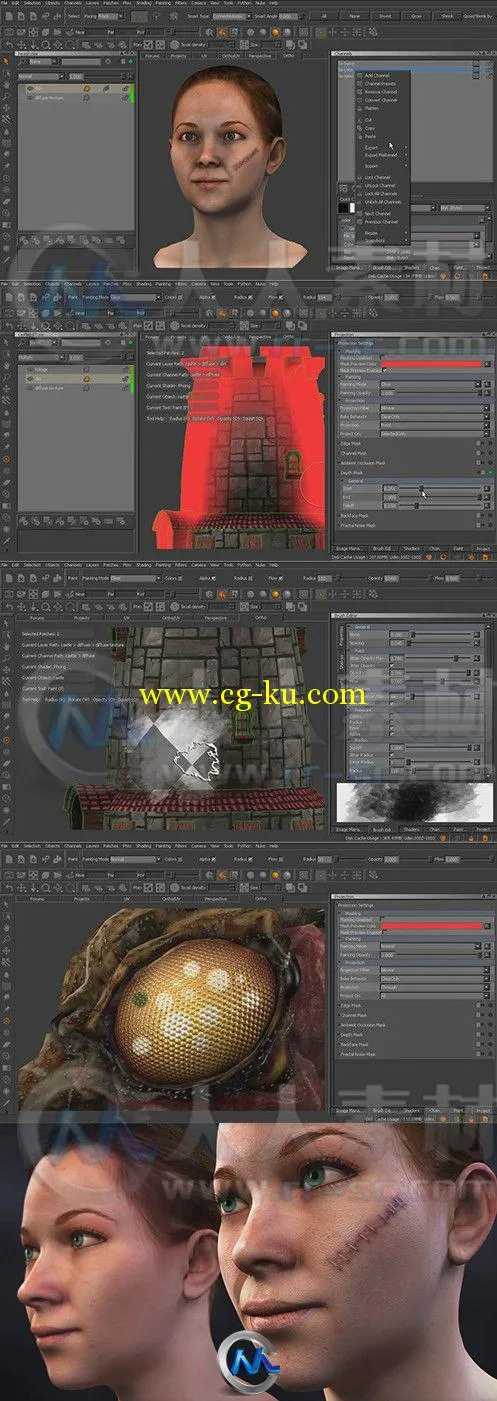The height and width of the screenshot is (1401, 497).
Task: Toggle Backface Mask checkbox in eye-texture window
Action: (x=478, y=1044)
